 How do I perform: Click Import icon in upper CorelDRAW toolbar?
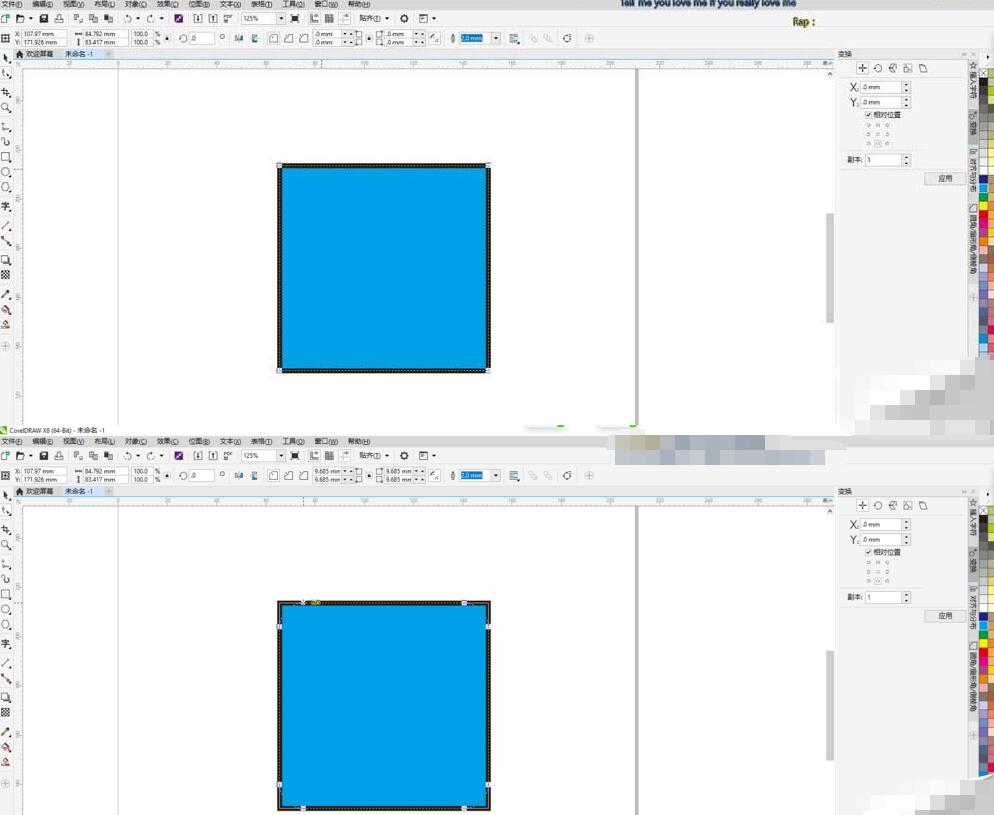pos(198,18)
